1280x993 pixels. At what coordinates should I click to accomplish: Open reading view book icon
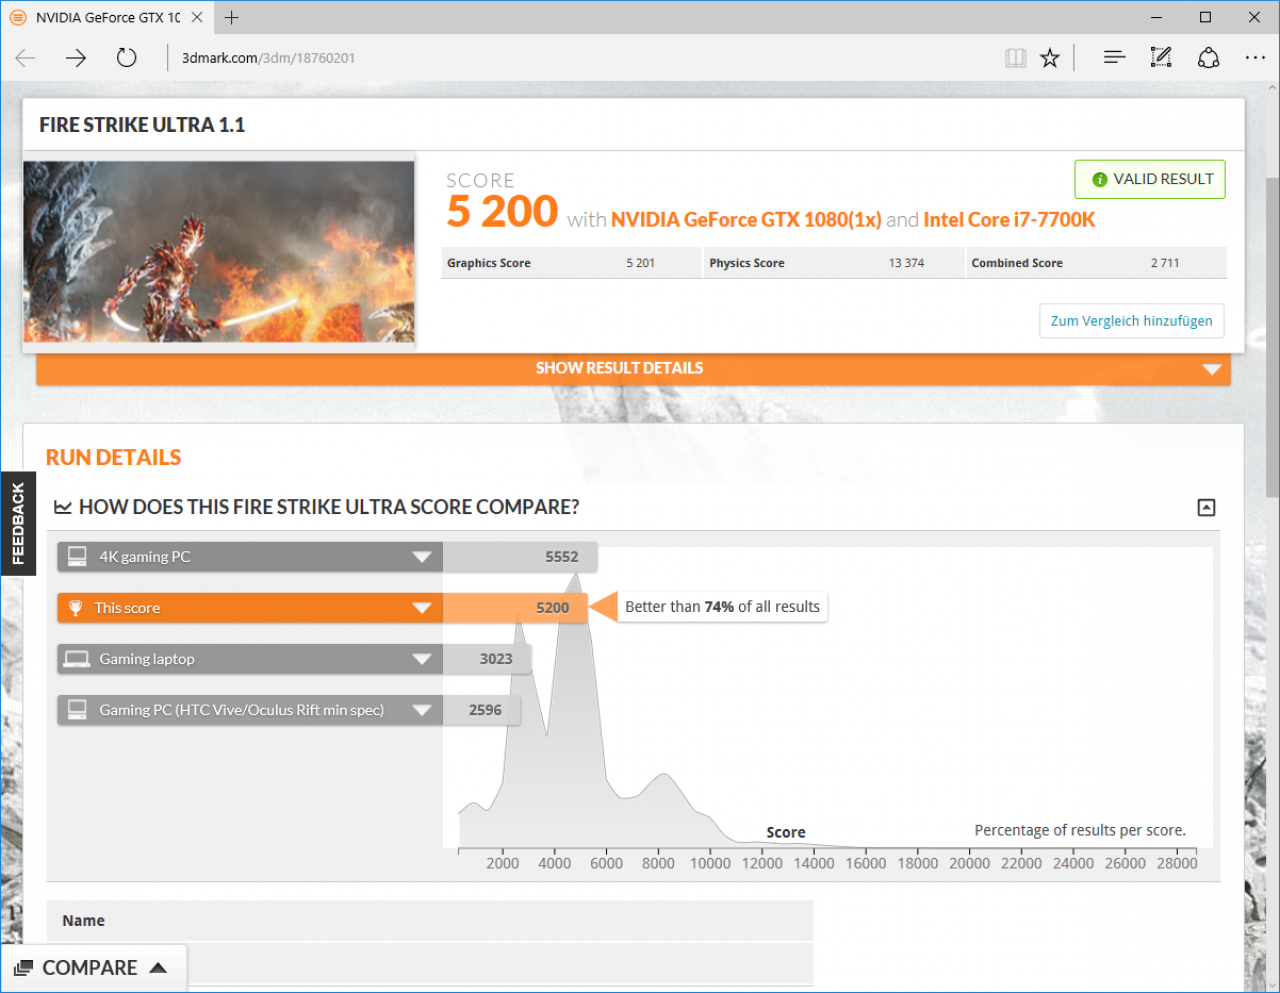click(x=1016, y=58)
